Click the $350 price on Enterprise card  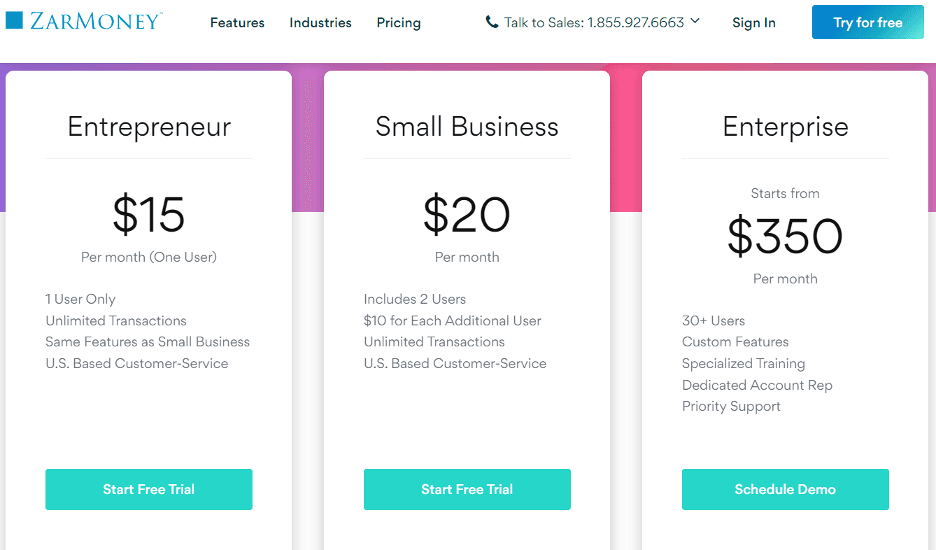coord(785,236)
